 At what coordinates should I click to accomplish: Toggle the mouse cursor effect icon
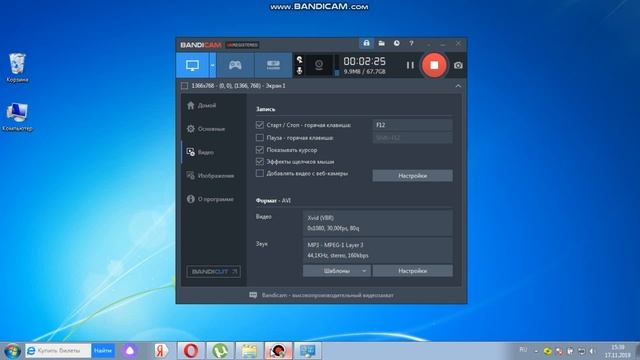click(300, 60)
